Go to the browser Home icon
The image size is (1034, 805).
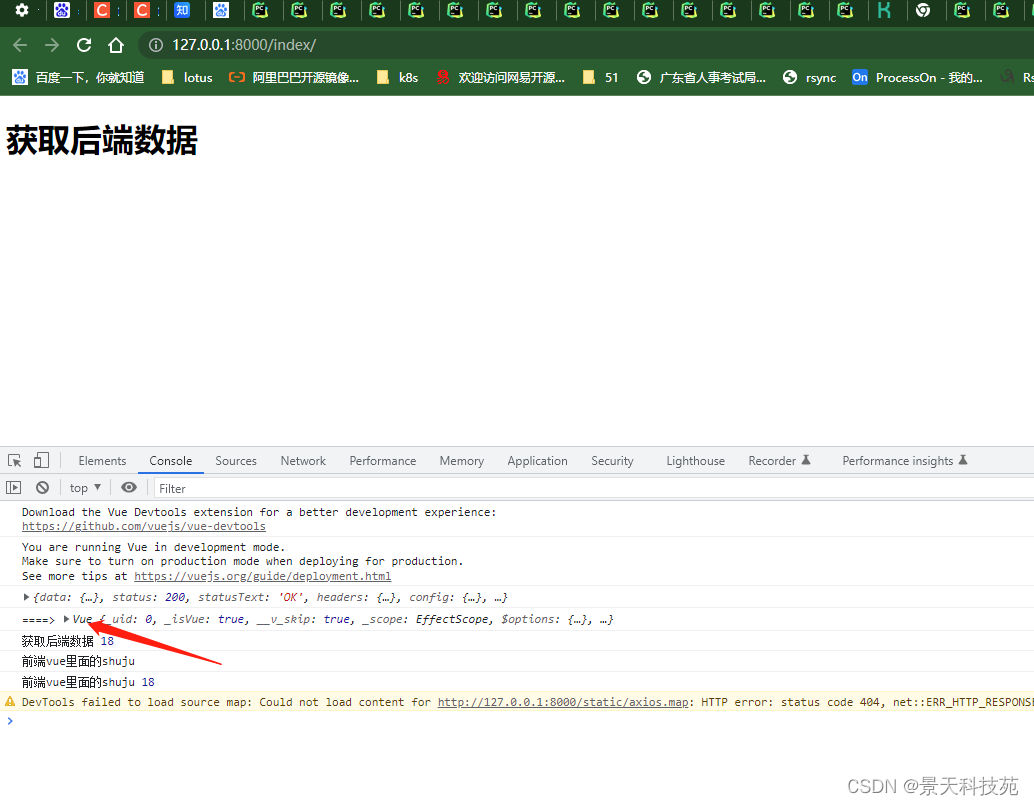(116, 45)
